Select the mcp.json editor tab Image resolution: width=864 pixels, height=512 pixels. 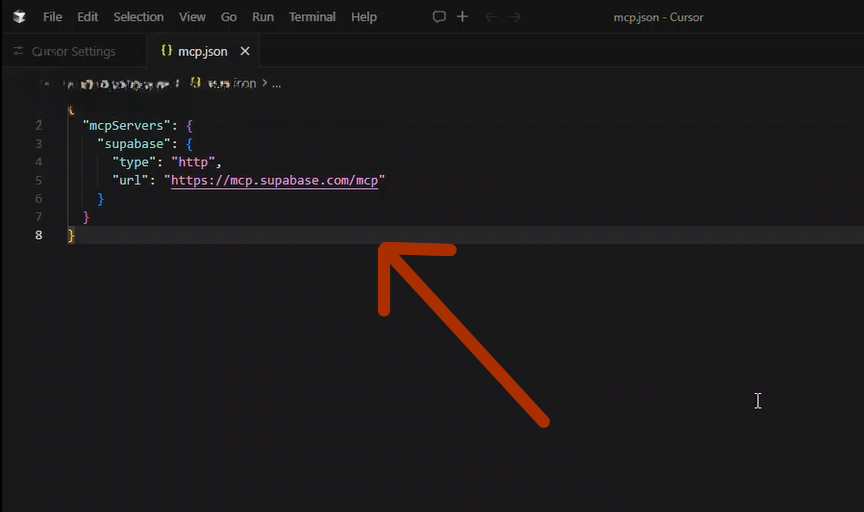202,51
